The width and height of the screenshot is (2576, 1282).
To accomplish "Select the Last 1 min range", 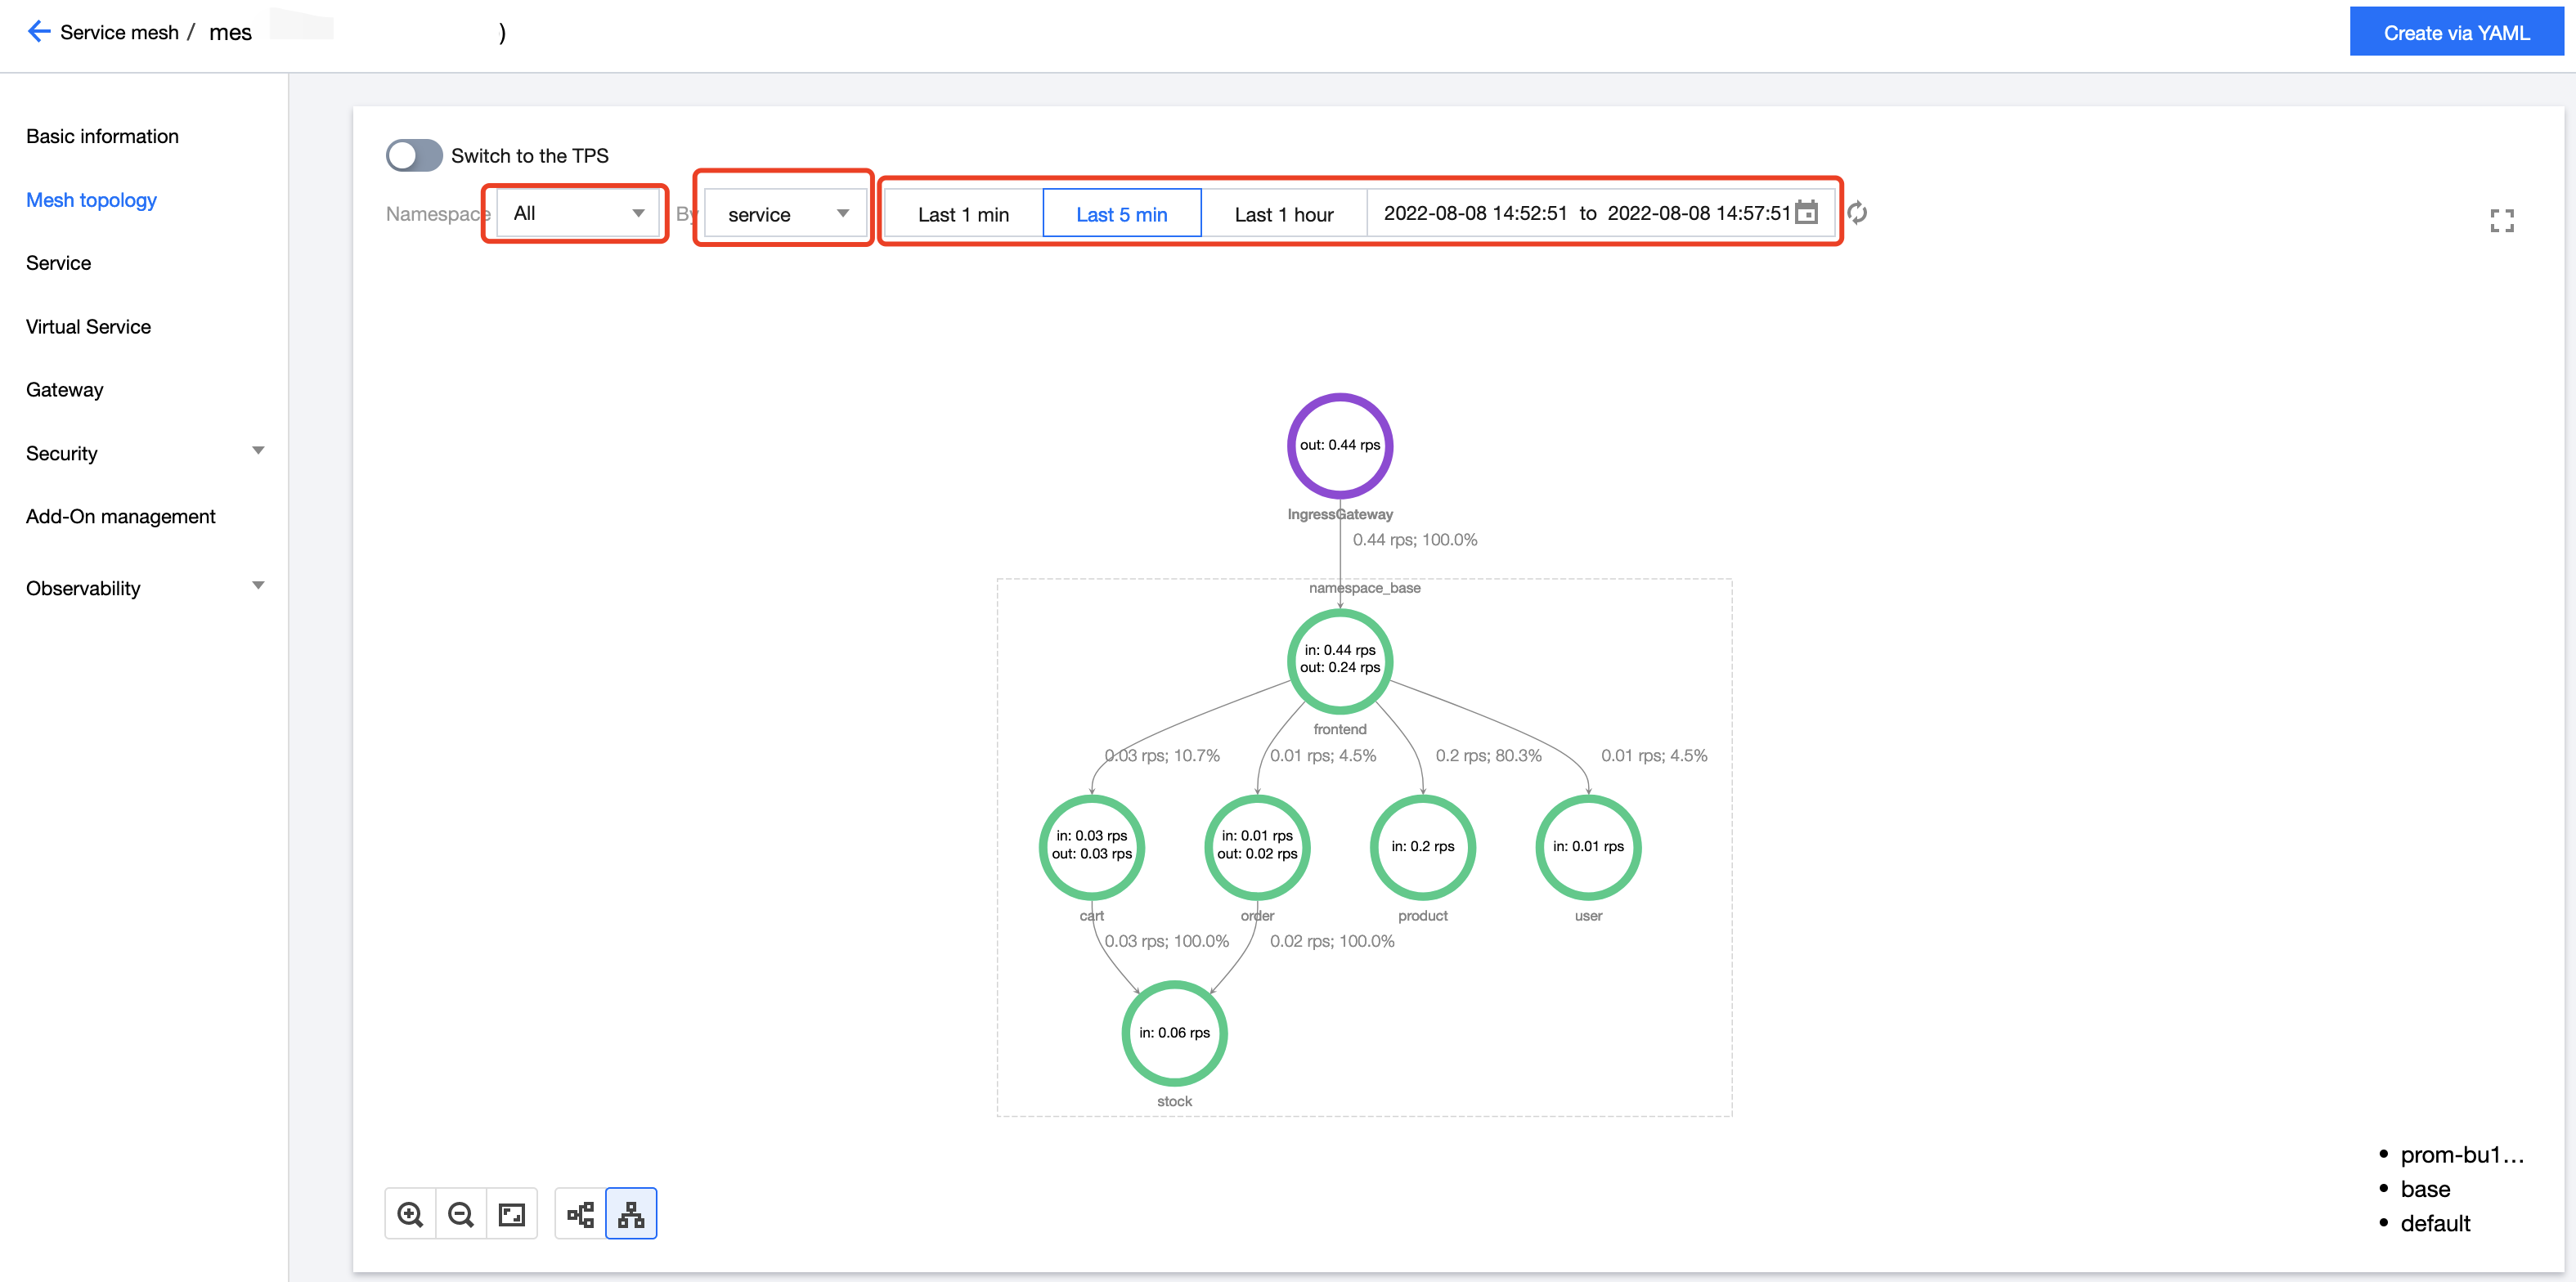I will tap(963, 214).
